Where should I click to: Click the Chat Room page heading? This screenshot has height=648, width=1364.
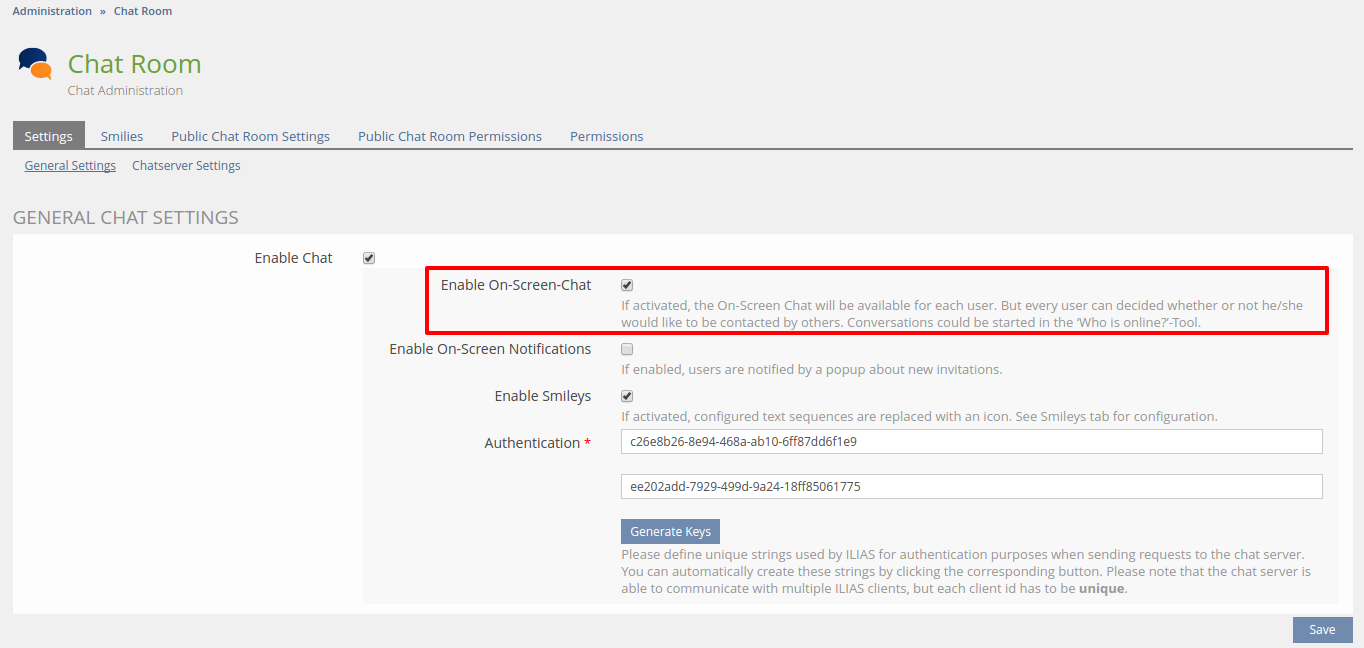tap(135, 64)
